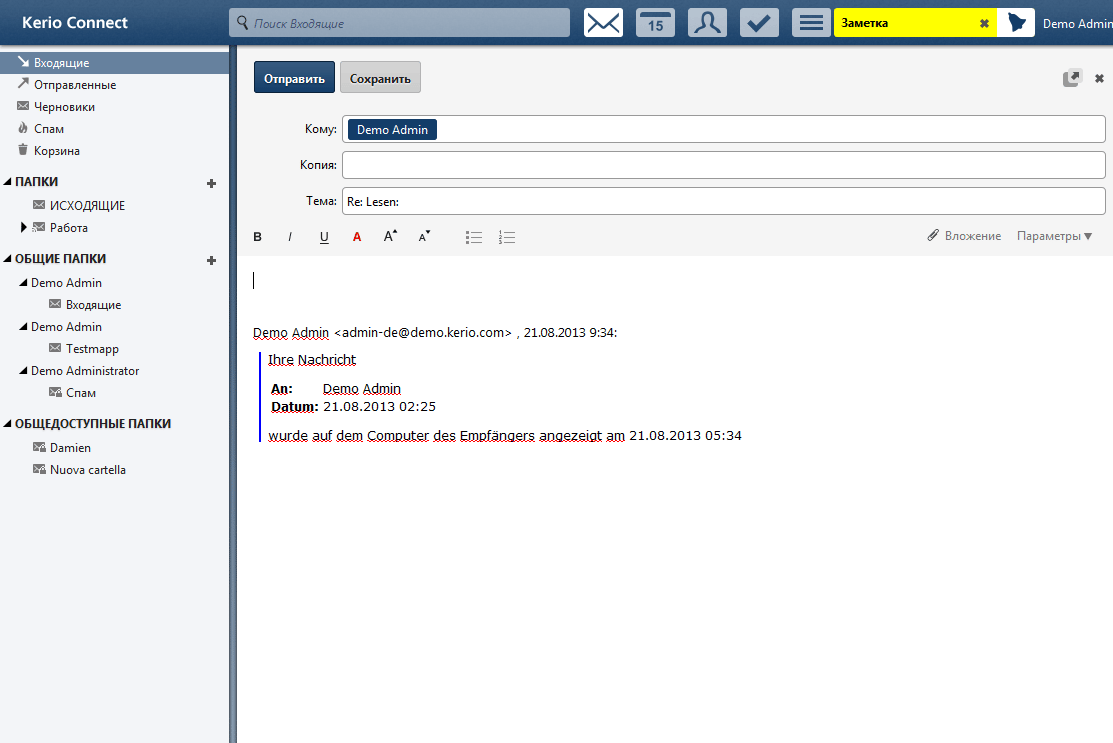Screen dimensions: 1113x743
Task: Increase font size
Action: (x=390, y=236)
